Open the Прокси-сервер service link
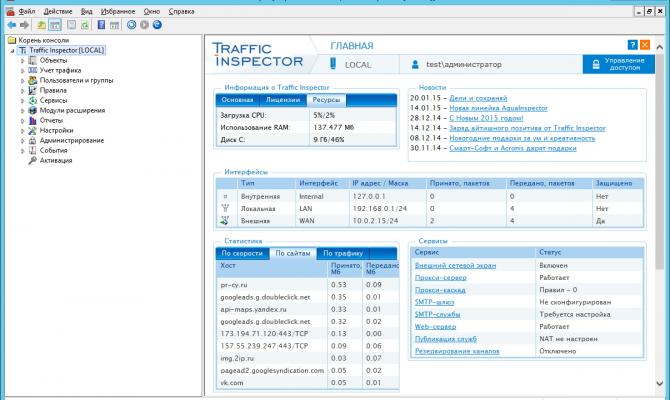 tap(441, 278)
